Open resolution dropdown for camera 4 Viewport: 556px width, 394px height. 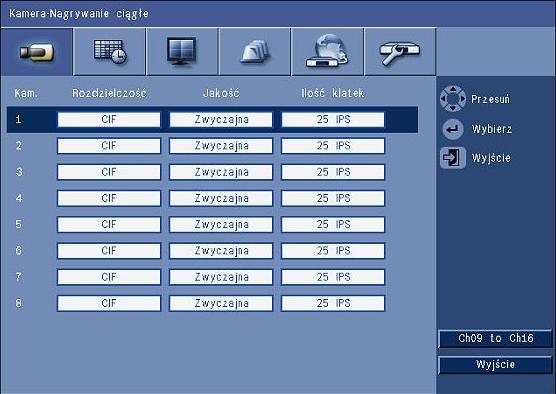[x=109, y=198]
